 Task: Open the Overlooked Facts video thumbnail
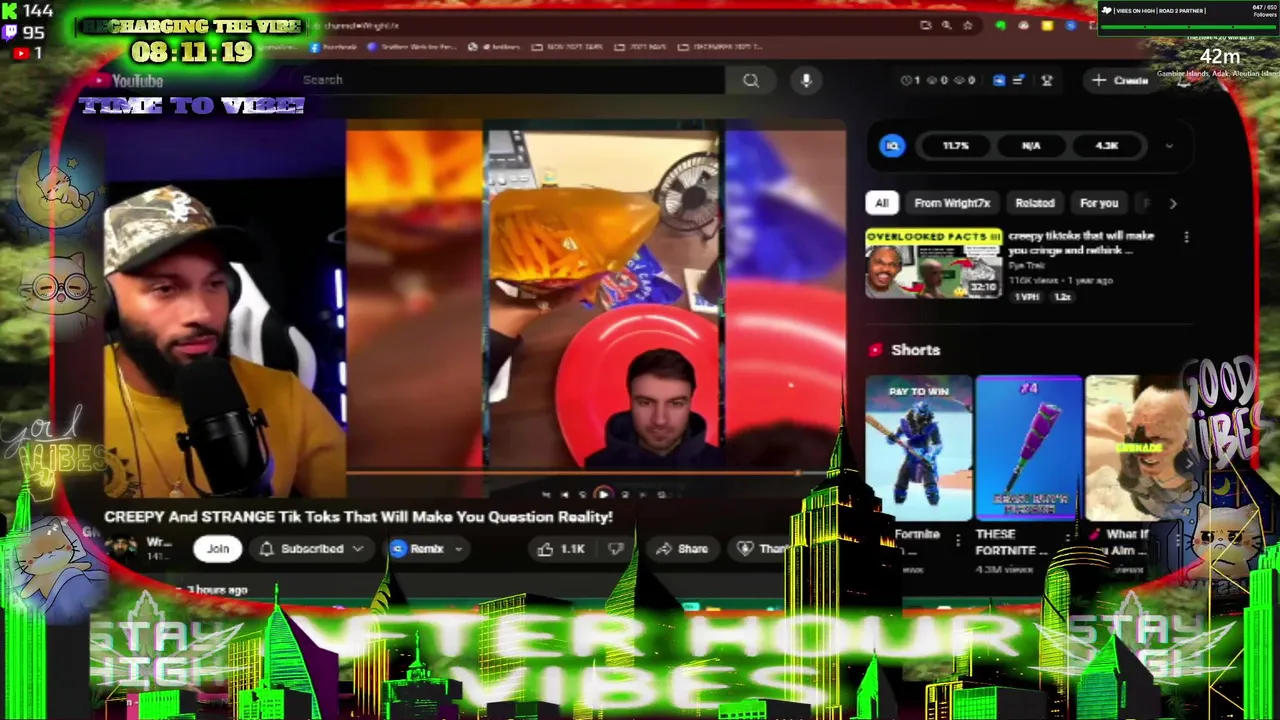click(934, 263)
